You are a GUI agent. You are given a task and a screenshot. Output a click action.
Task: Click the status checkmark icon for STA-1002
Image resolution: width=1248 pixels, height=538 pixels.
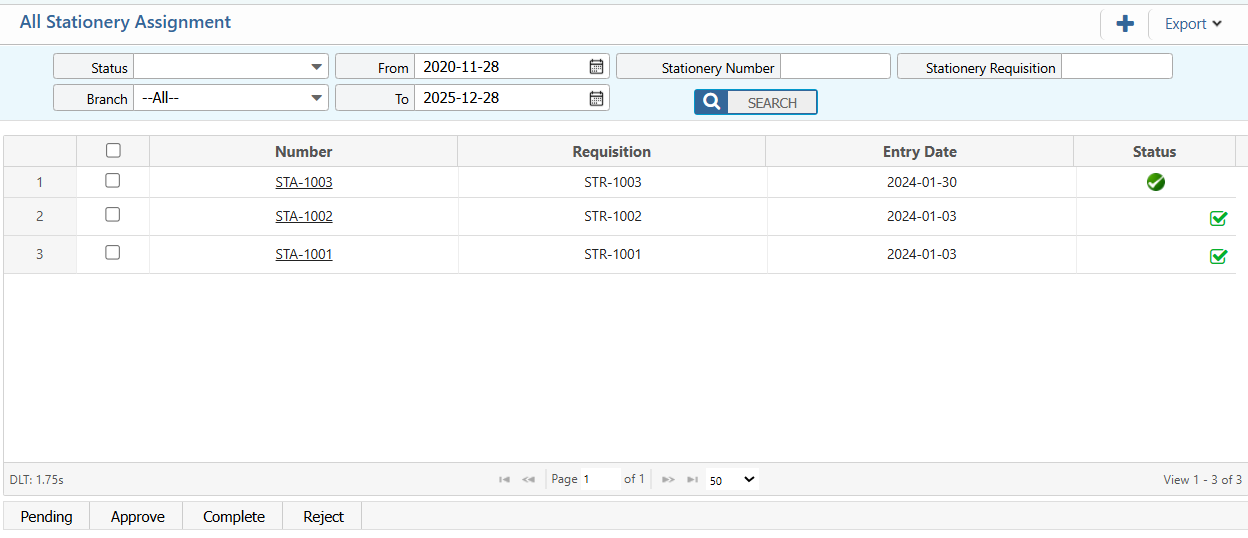1218,218
